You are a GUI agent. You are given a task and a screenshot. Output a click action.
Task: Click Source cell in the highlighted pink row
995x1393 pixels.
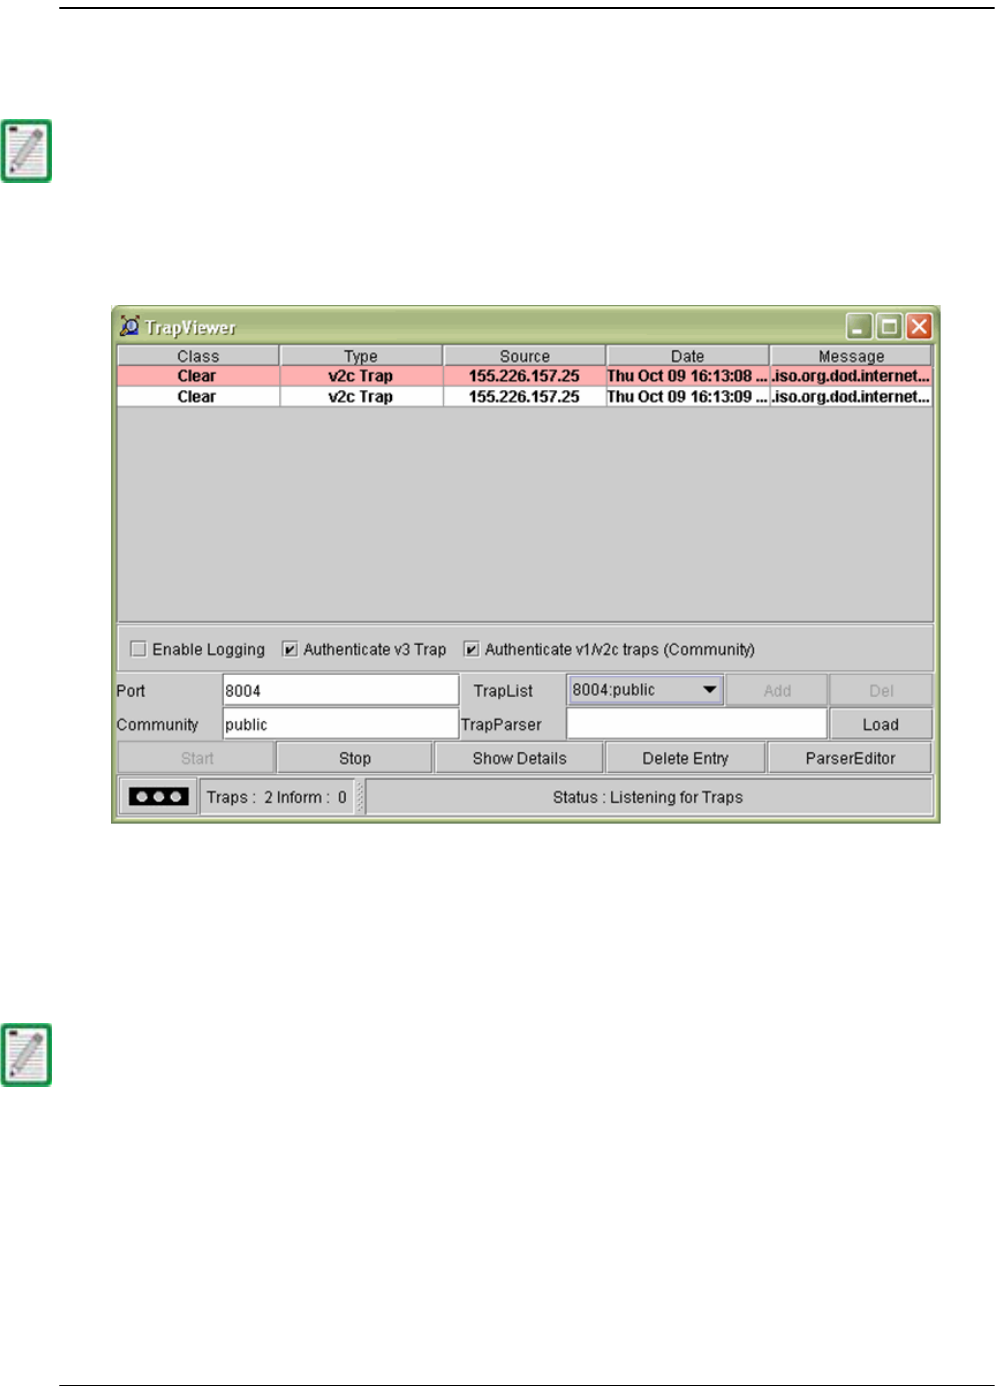(525, 376)
